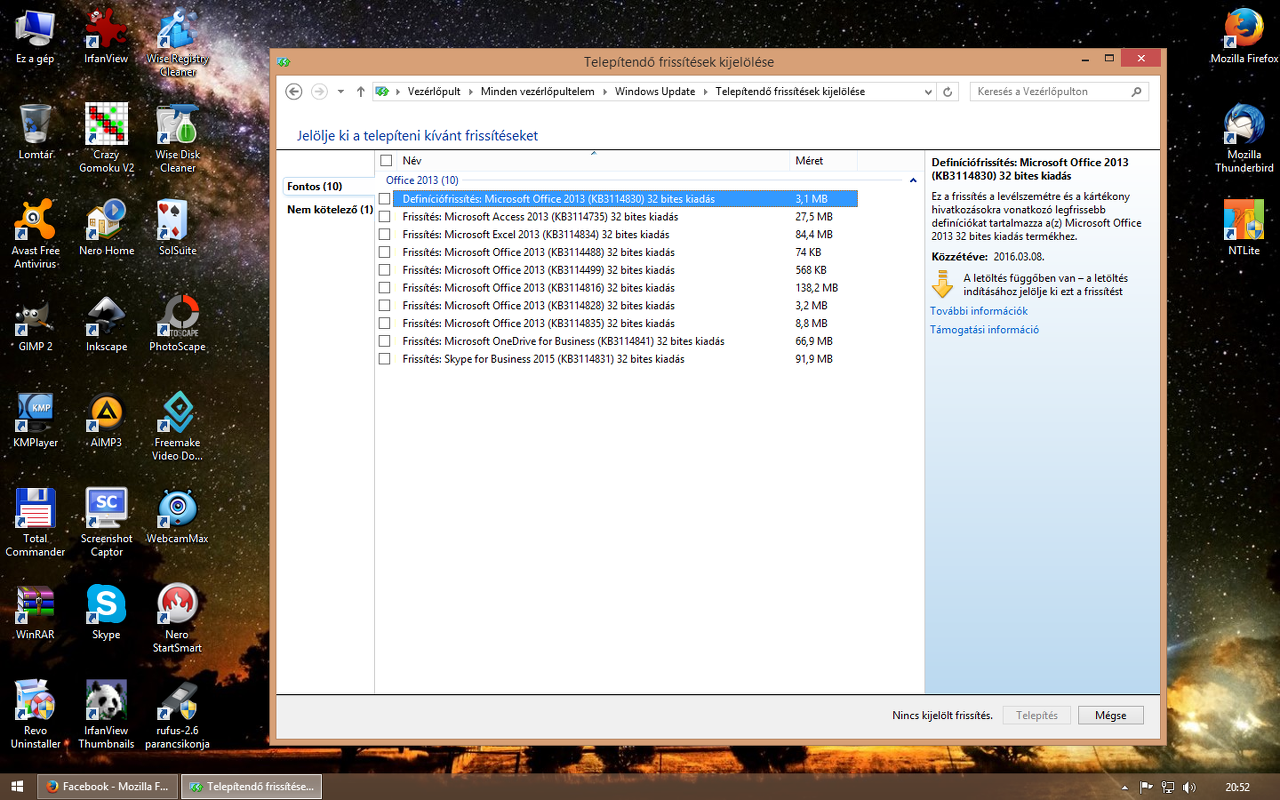The height and width of the screenshot is (800, 1280).
Task: Launch Freemake Video Downloader icon
Action: pos(178,427)
